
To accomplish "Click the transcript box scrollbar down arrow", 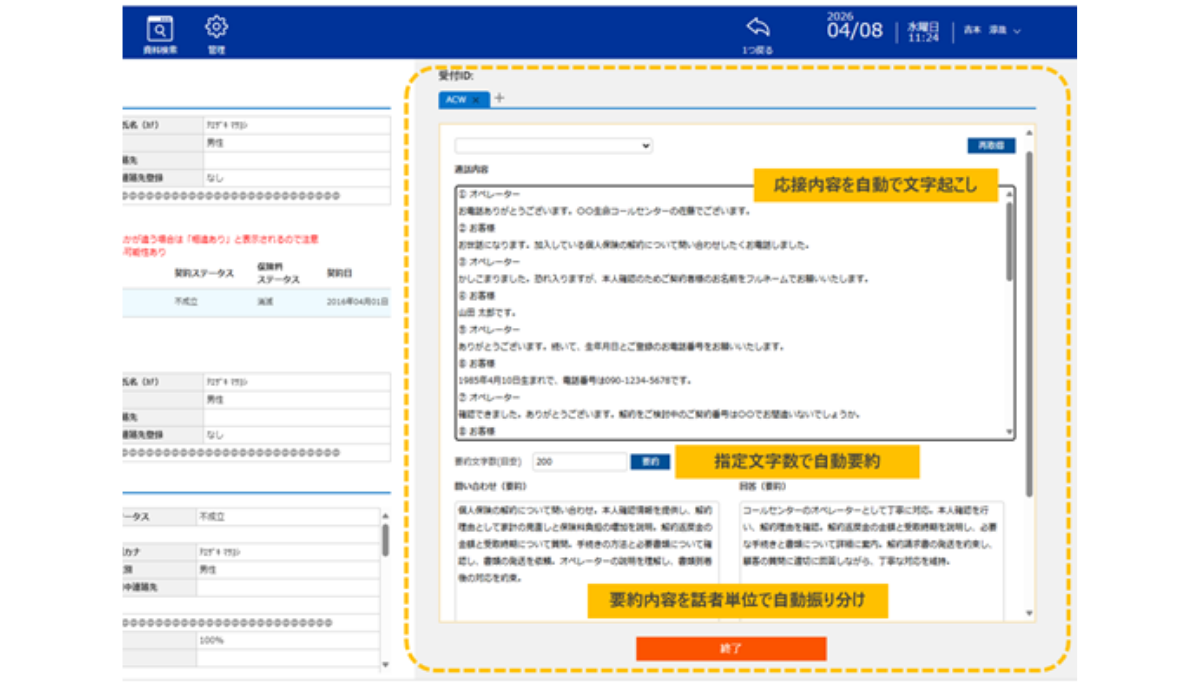I will point(1009,431).
